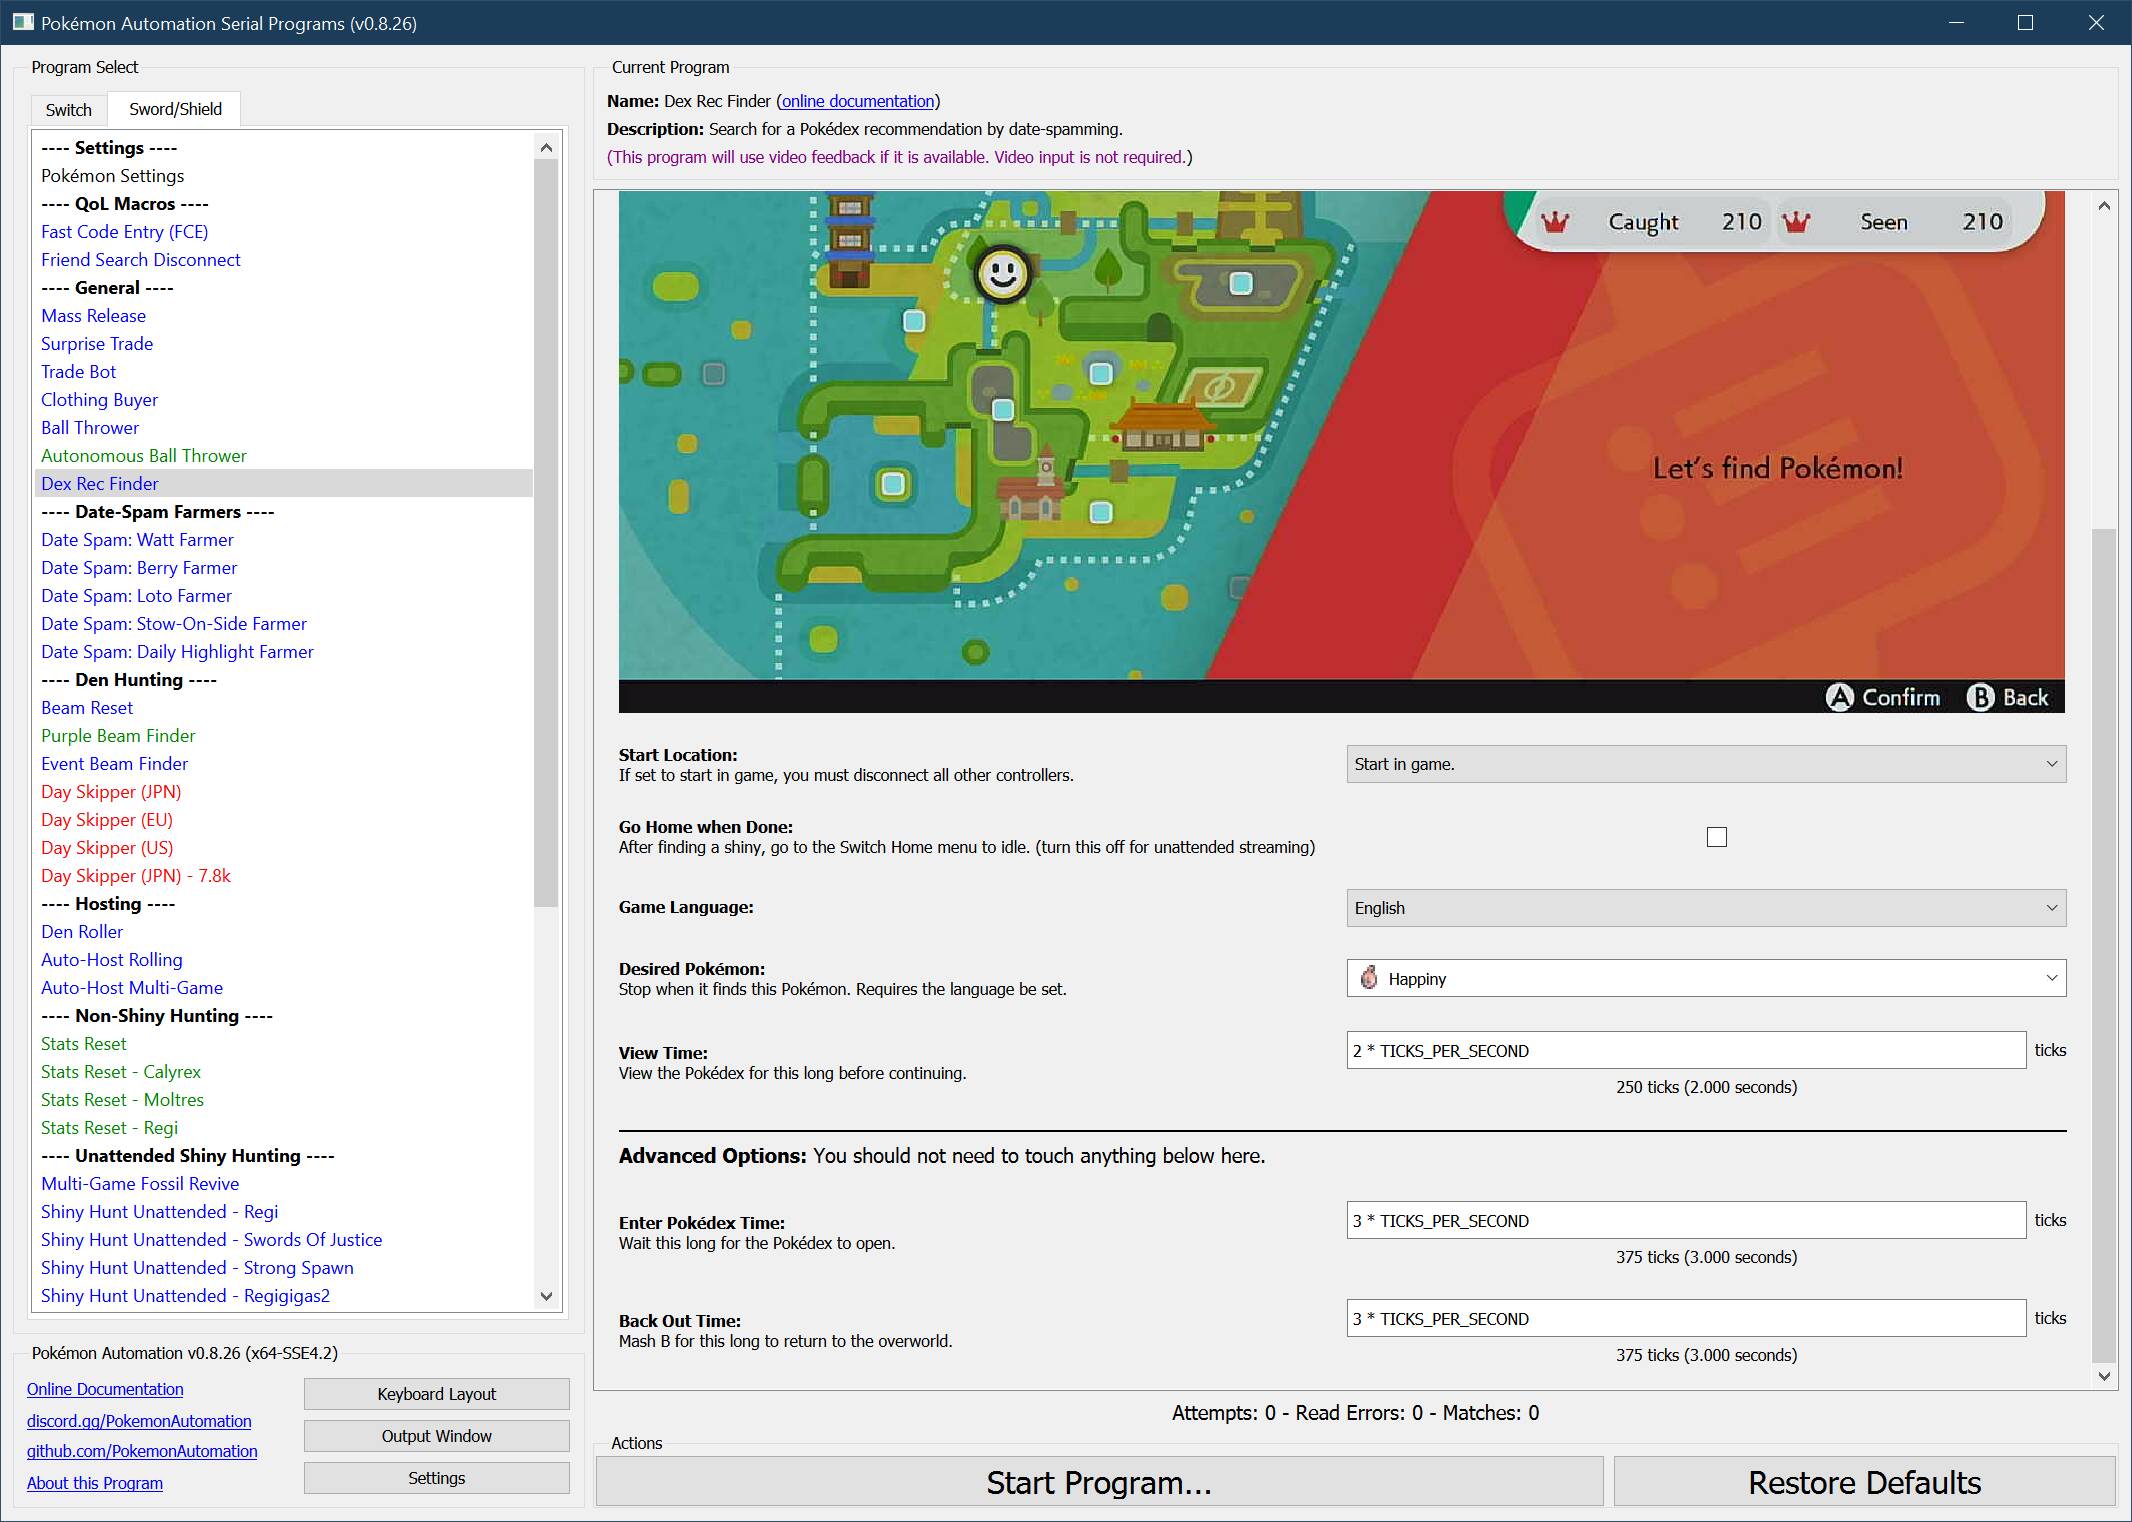Select the Sword/Shield tab

coord(175,109)
